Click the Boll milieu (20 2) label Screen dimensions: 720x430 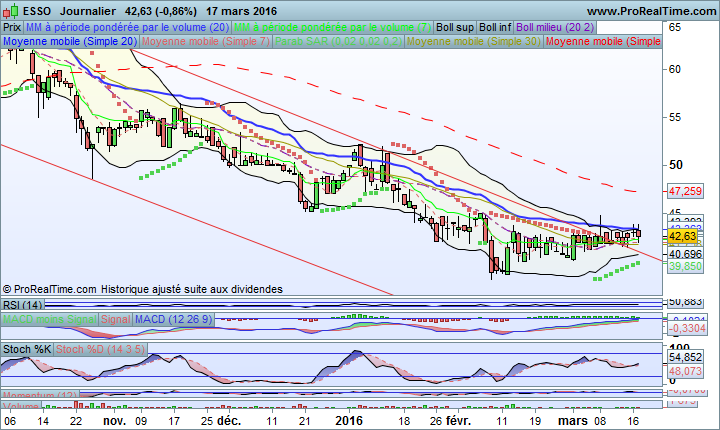[555, 27]
